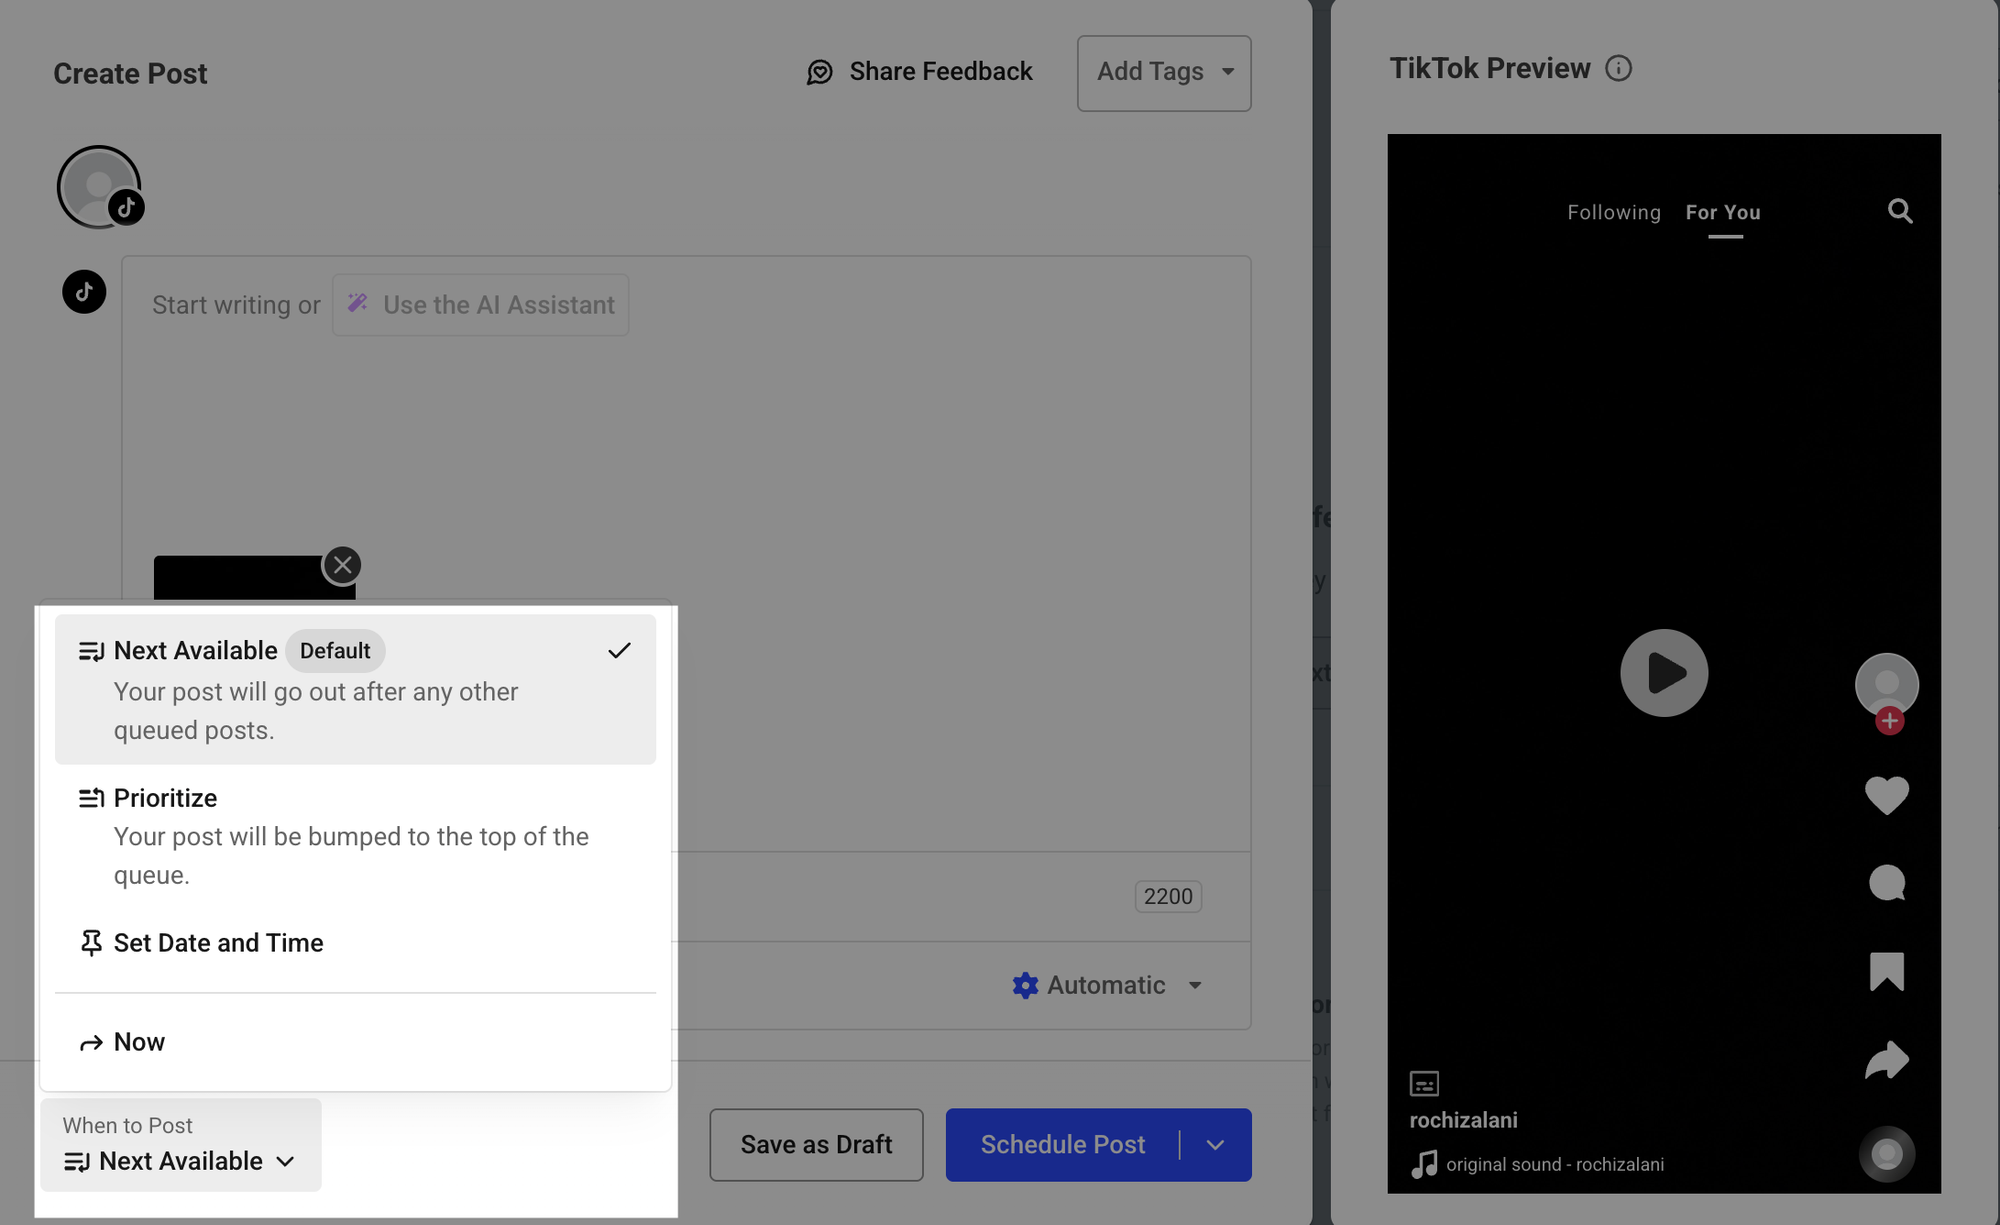
Task: Open the Automatic thumbnail dropdown
Action: (x=1106, y=985)
